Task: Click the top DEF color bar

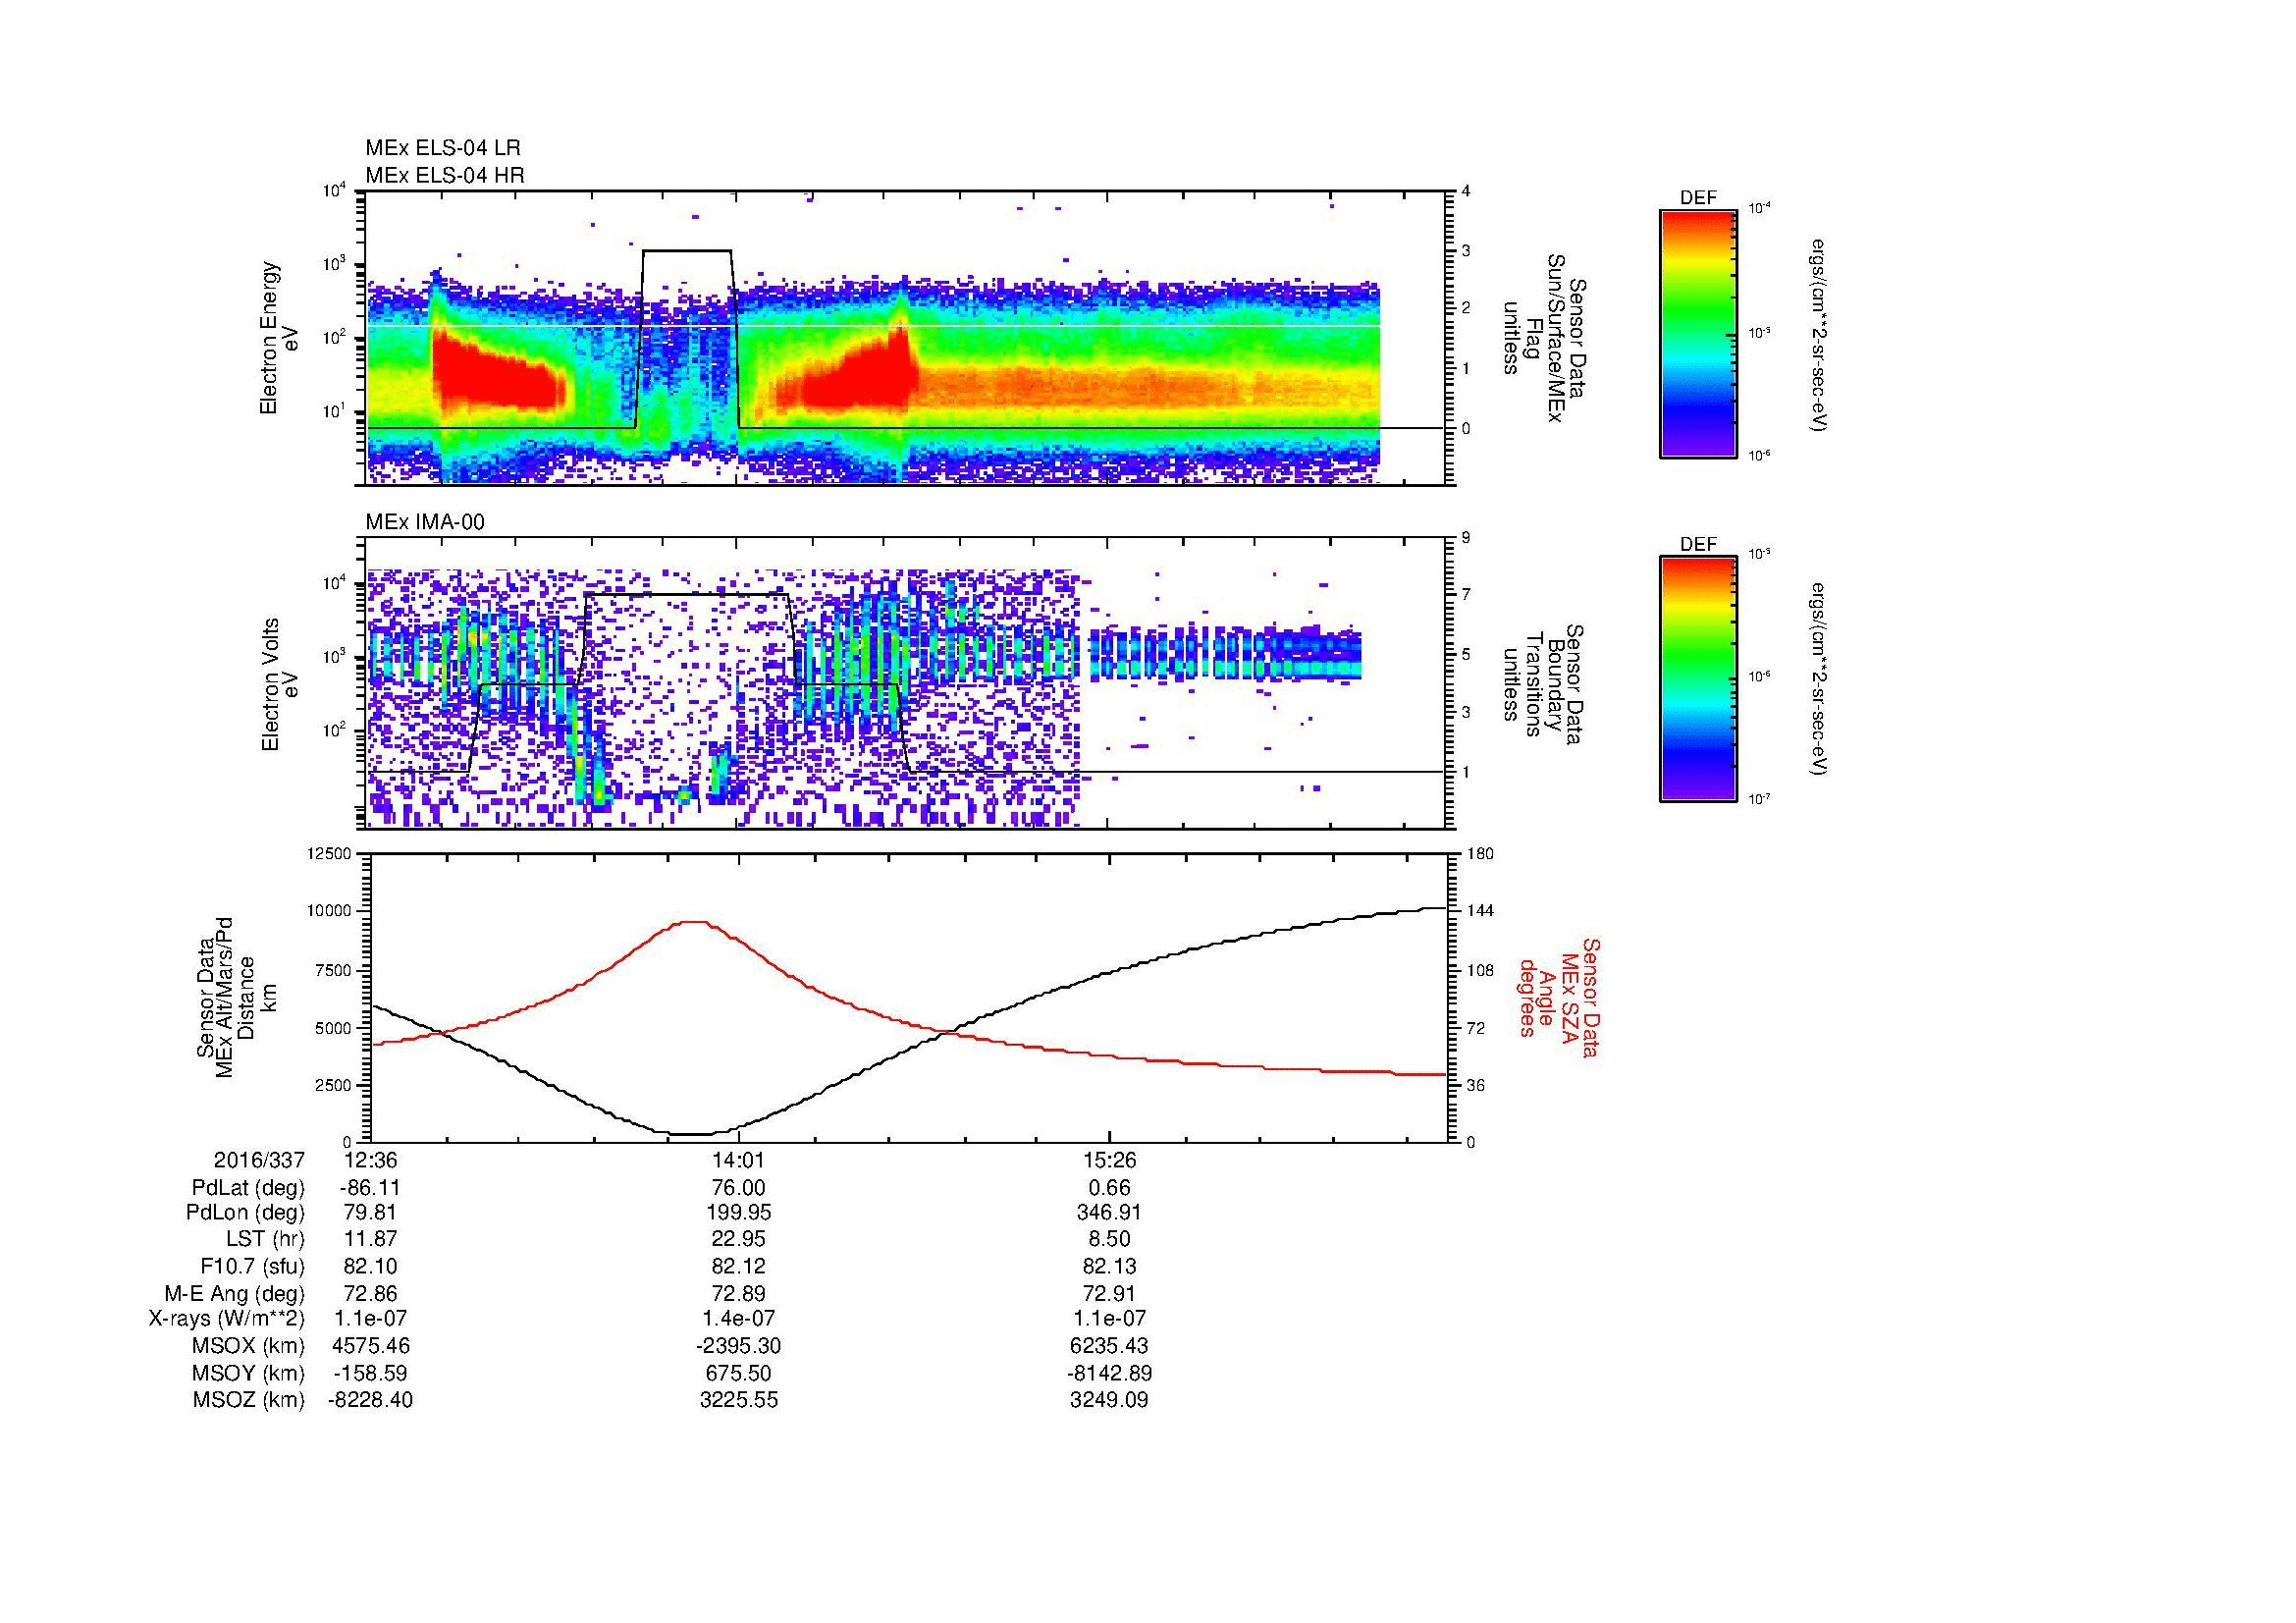Action: tap(1698, 334)
